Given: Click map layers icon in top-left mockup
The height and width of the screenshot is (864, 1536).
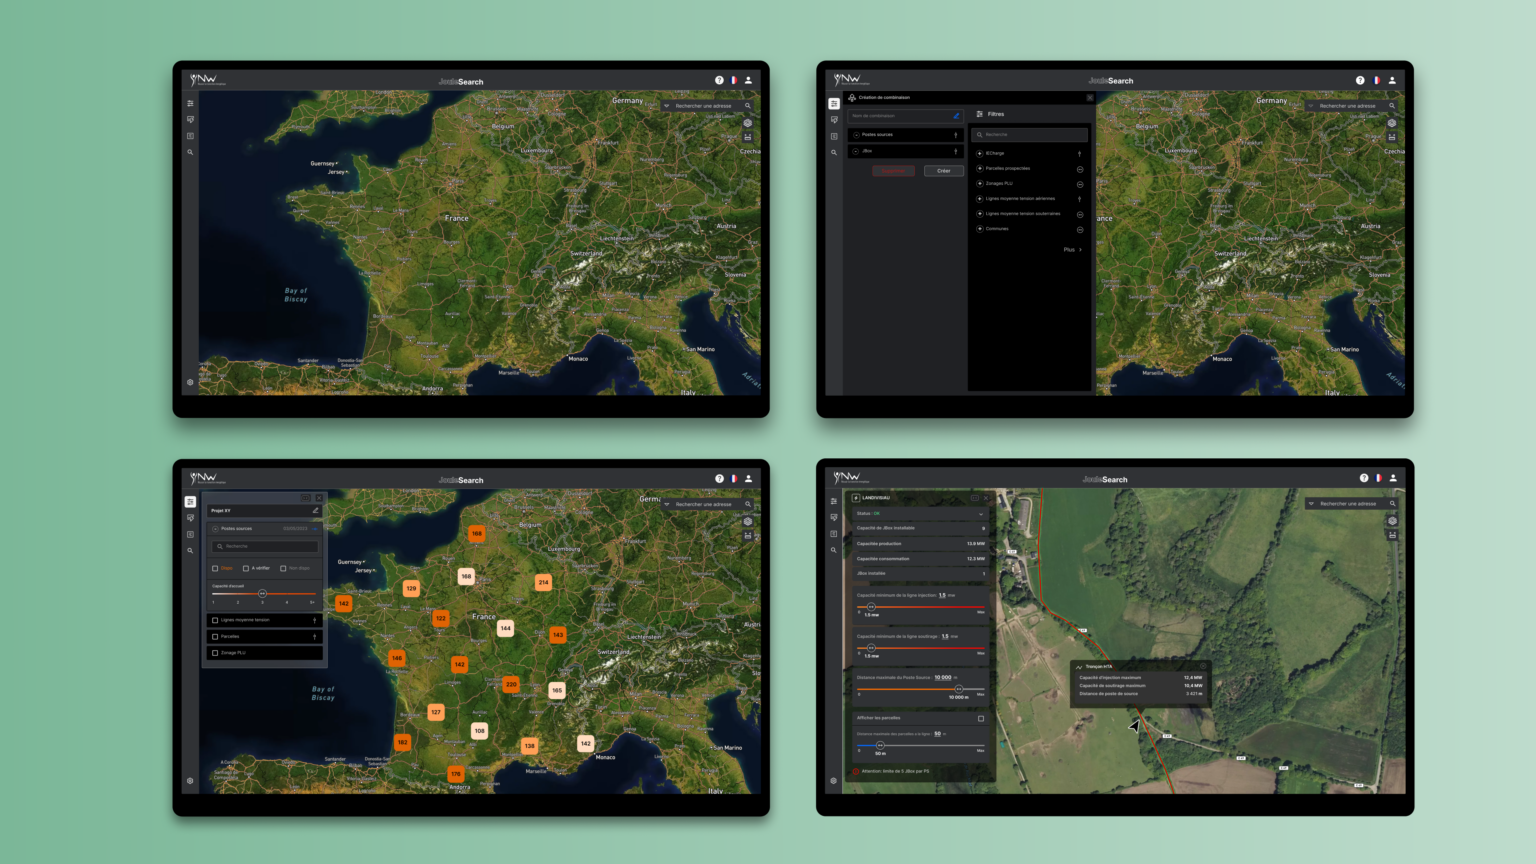Looking at the screenshot, I should 747,123.
